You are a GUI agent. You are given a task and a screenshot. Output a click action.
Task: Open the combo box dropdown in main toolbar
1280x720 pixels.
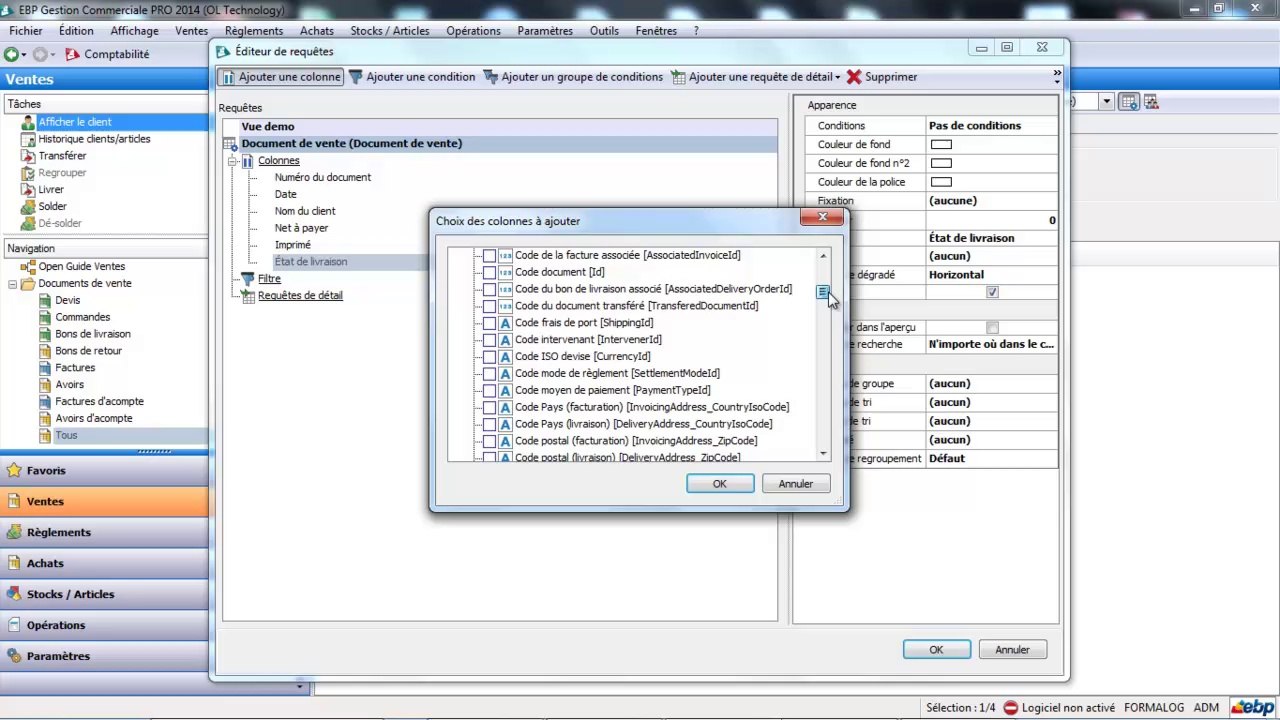(1107, 101)
